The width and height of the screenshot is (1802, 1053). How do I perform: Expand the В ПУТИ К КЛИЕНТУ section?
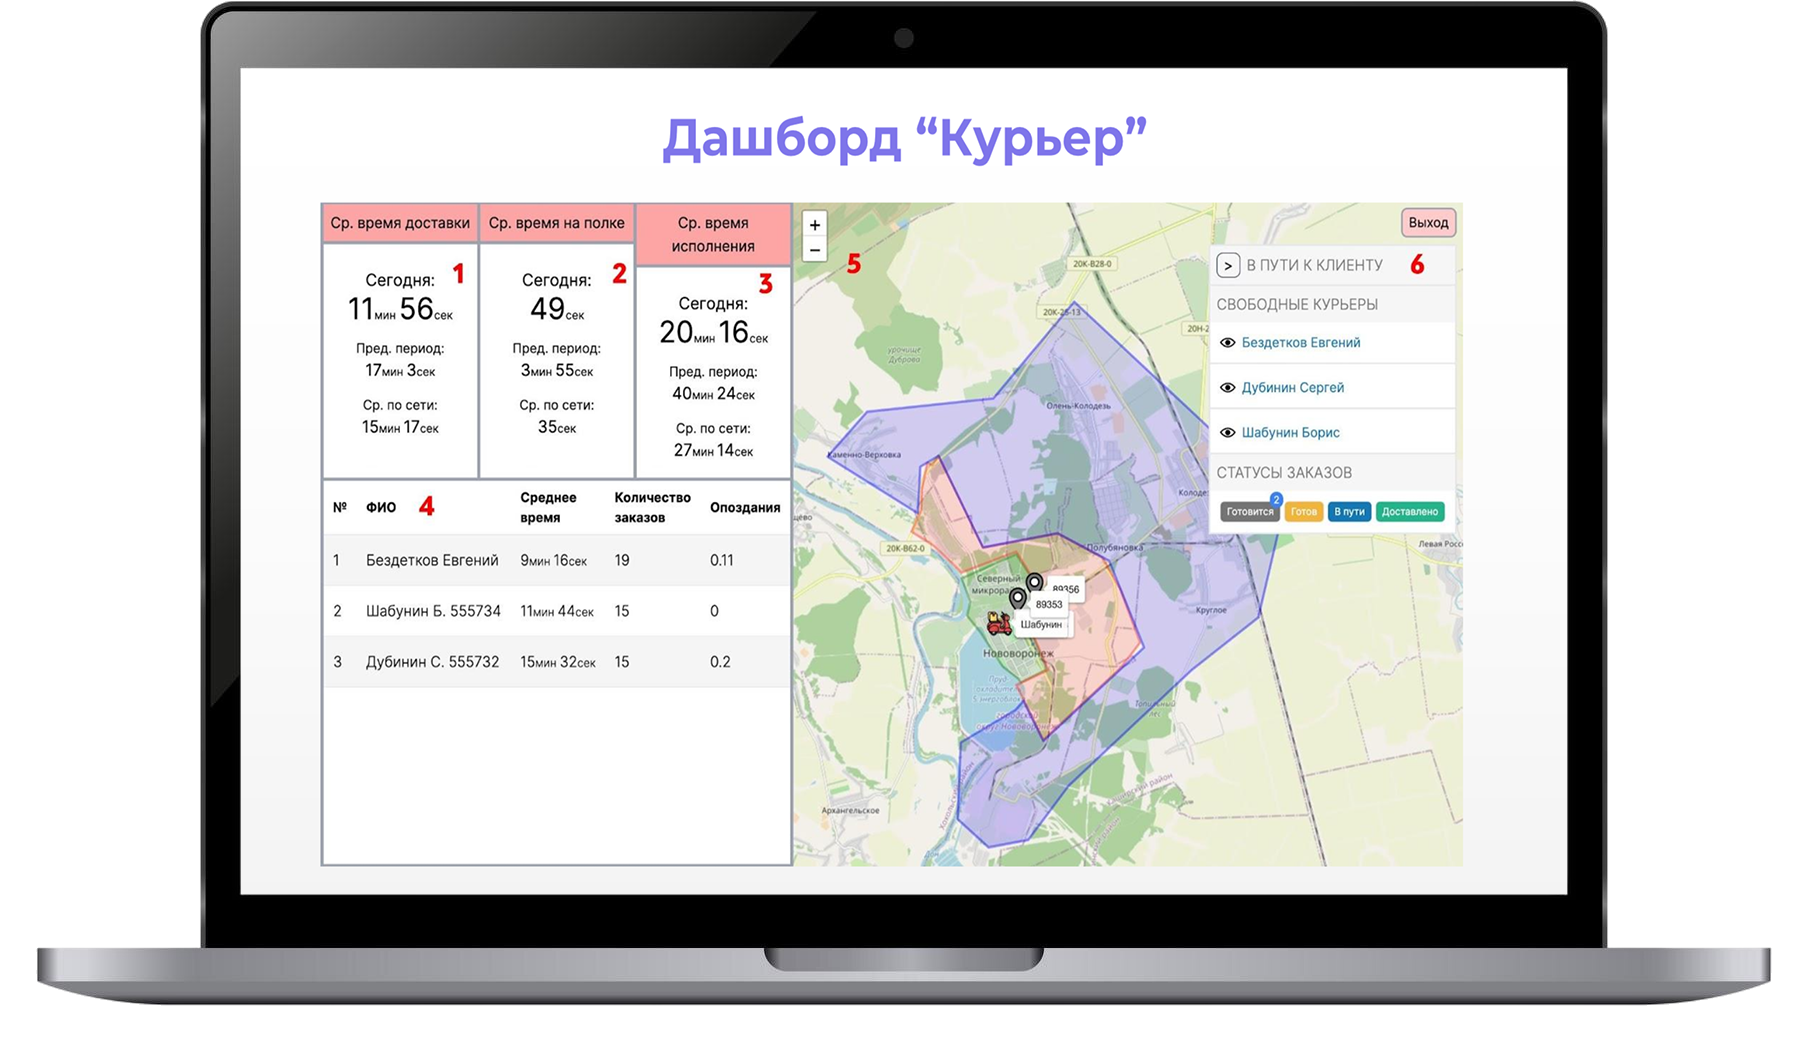1228,265
